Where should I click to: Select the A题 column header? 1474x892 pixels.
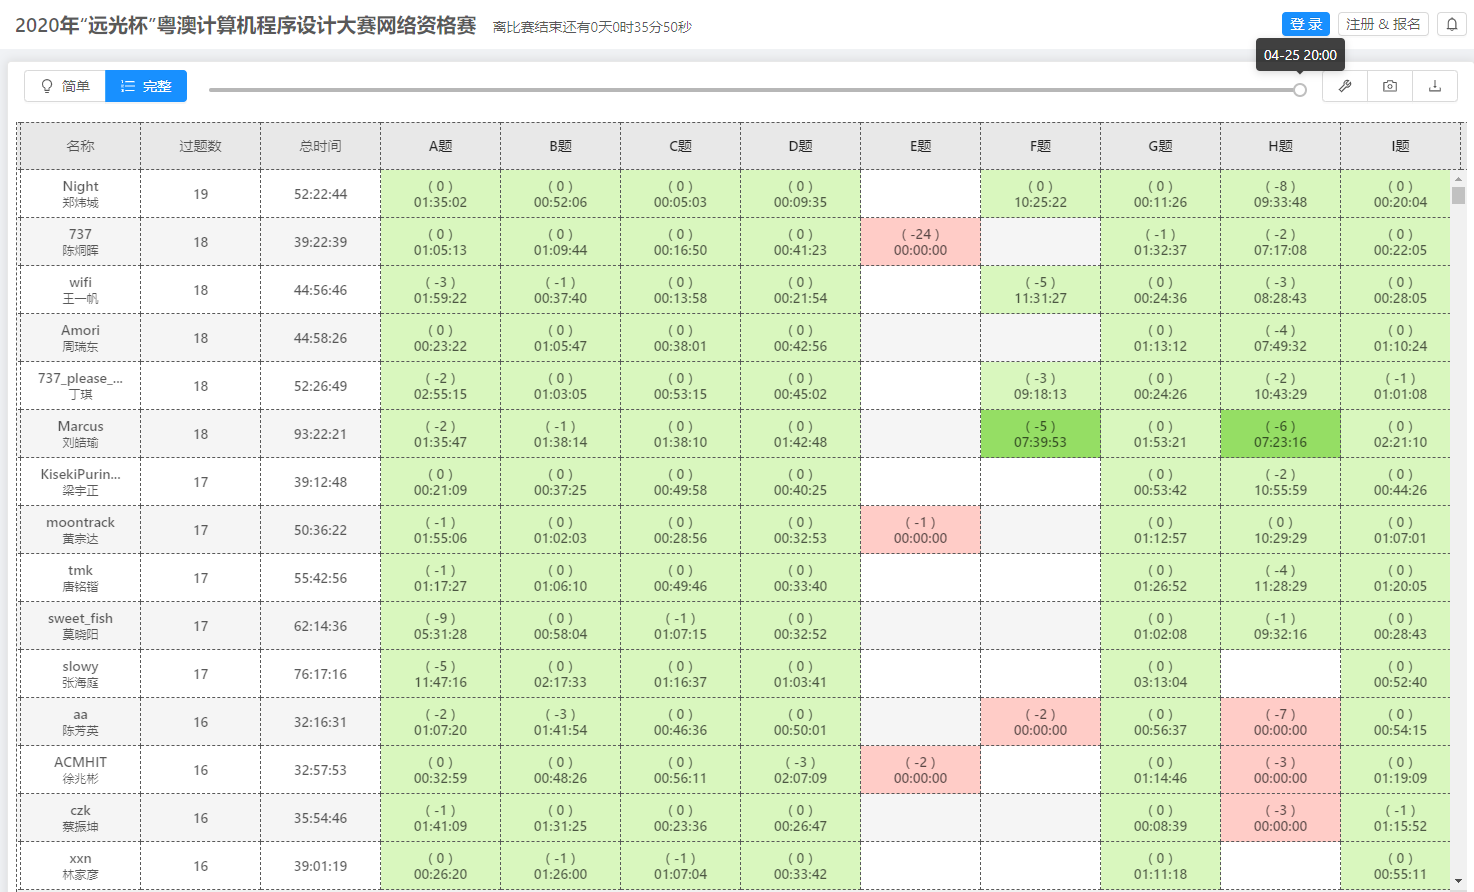pos(440,146)
